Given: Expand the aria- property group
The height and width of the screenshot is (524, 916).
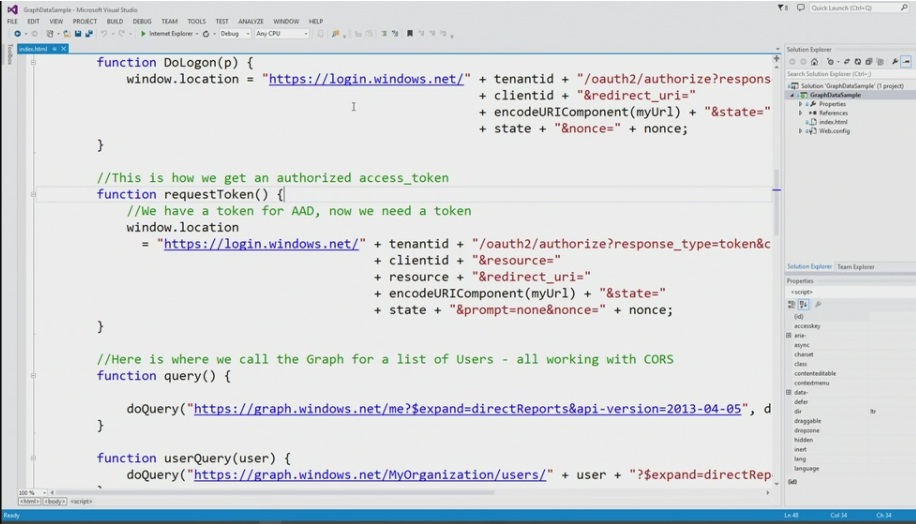Looking at the screenshot, I should 789,335.
